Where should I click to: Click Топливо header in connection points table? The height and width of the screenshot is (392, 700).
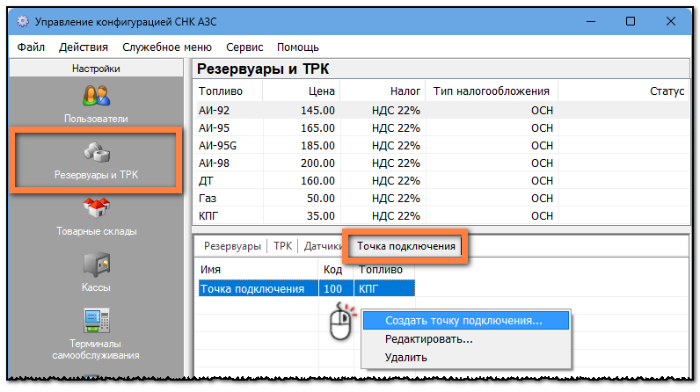pyautogui.click(x=384, y=270)
